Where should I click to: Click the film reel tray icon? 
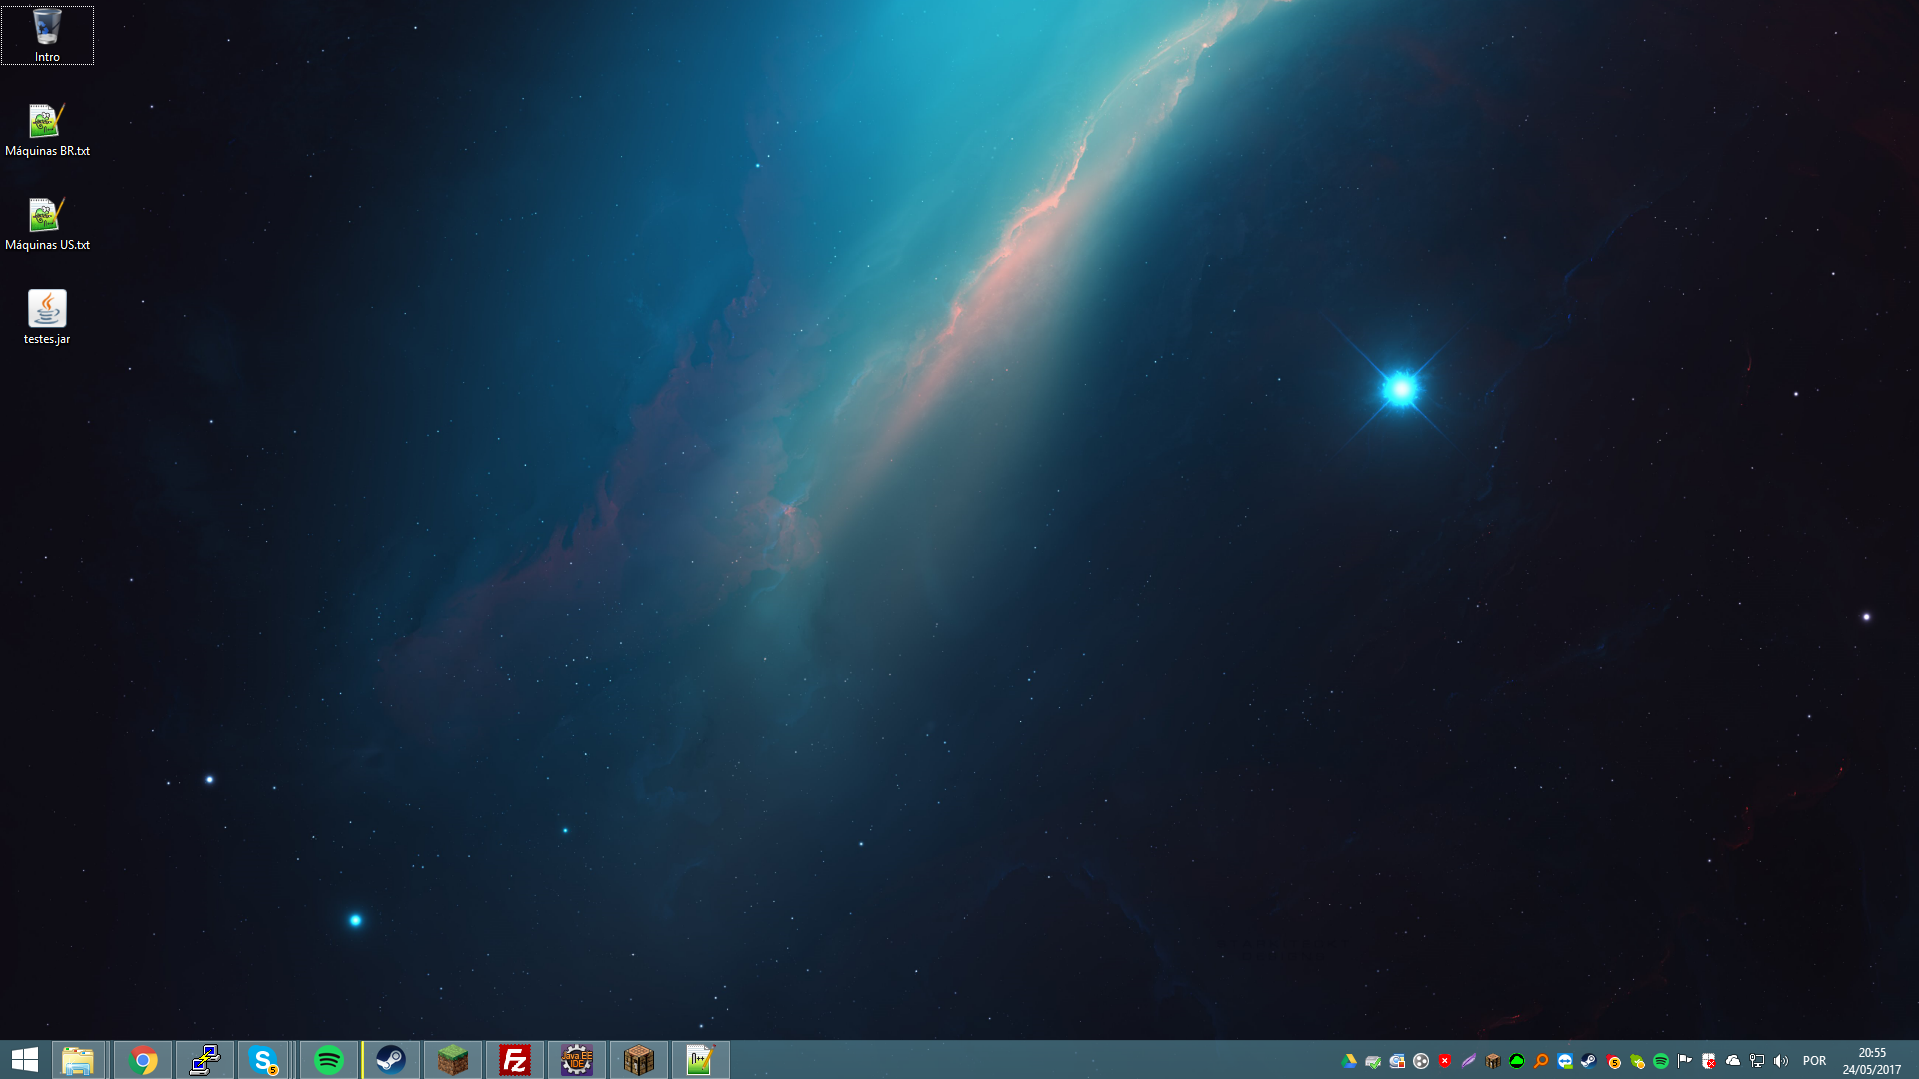(1421, 1061)
